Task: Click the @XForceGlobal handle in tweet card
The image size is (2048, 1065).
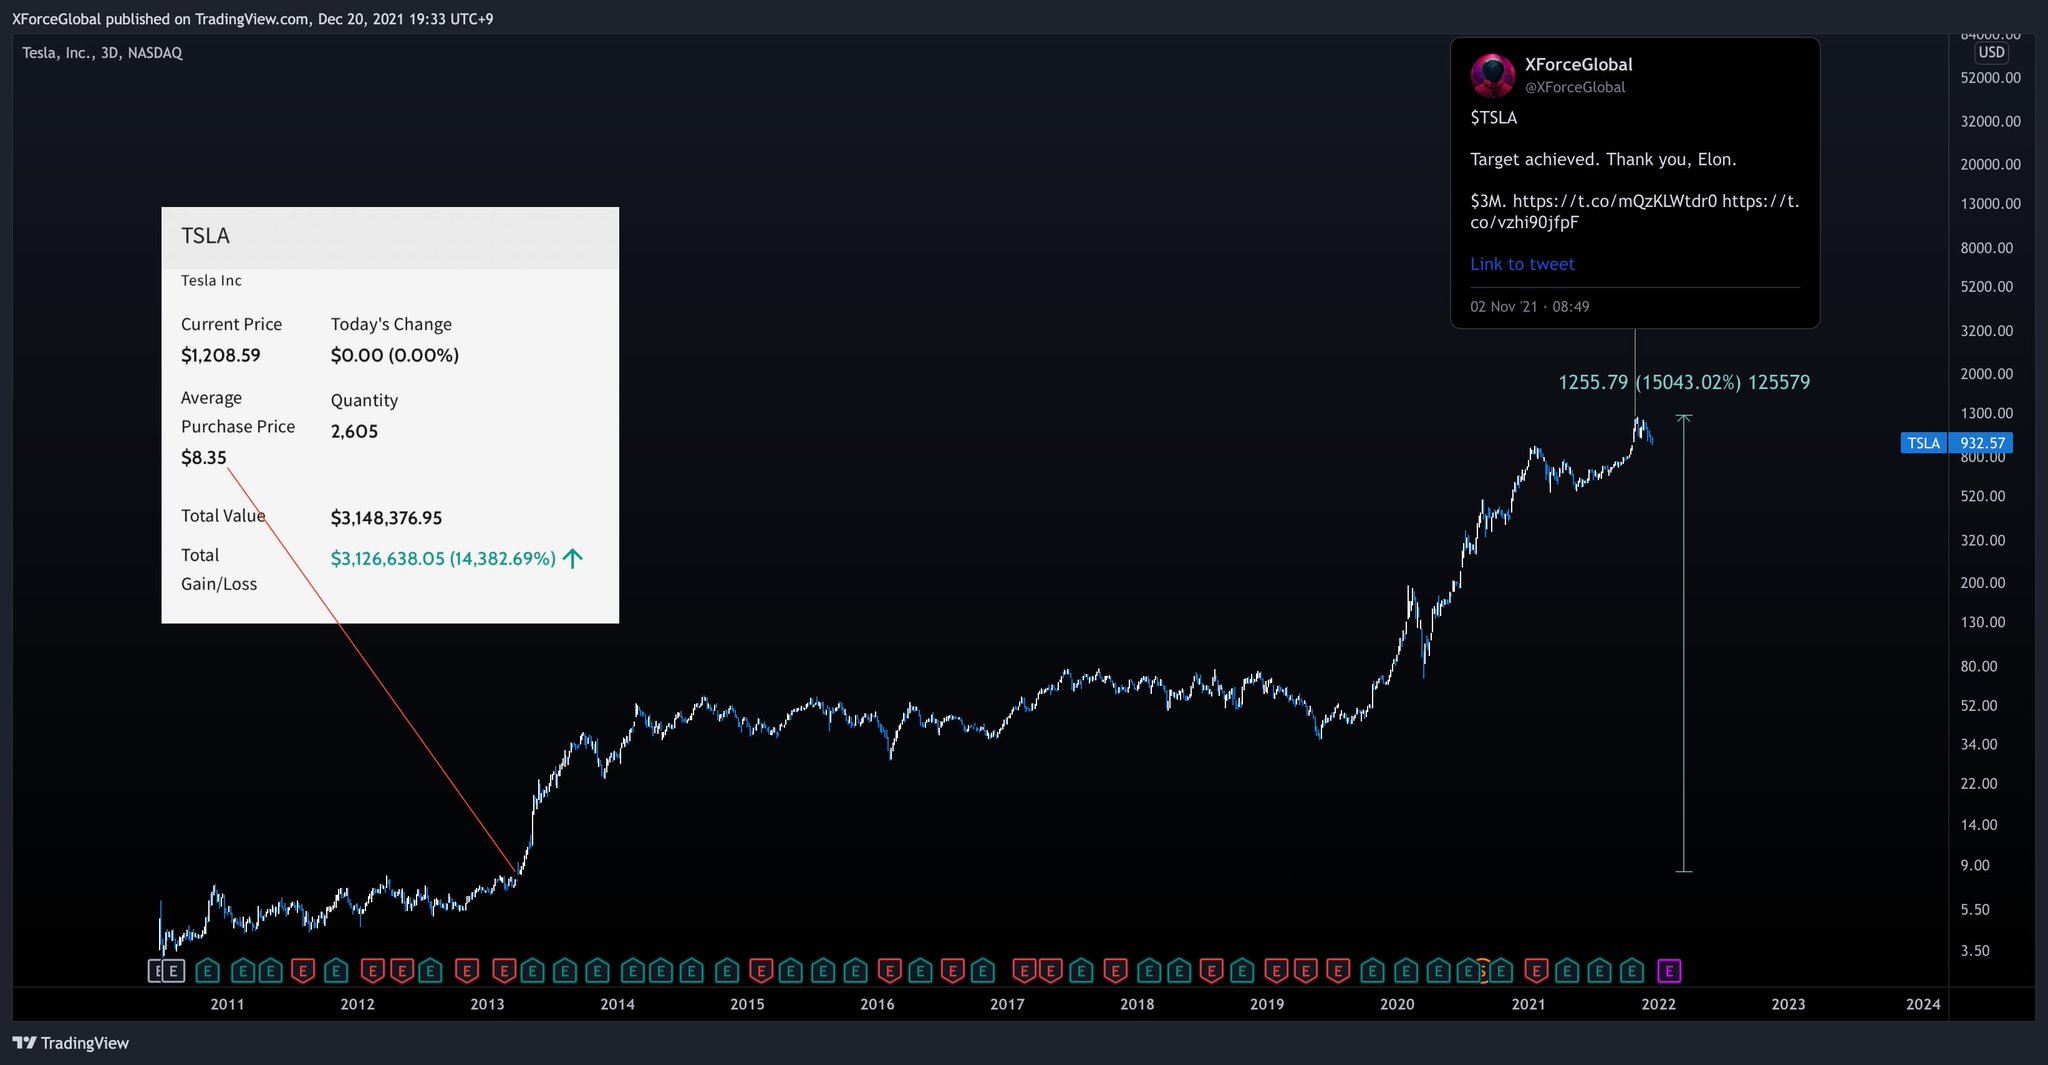Action: (1575, 87)
